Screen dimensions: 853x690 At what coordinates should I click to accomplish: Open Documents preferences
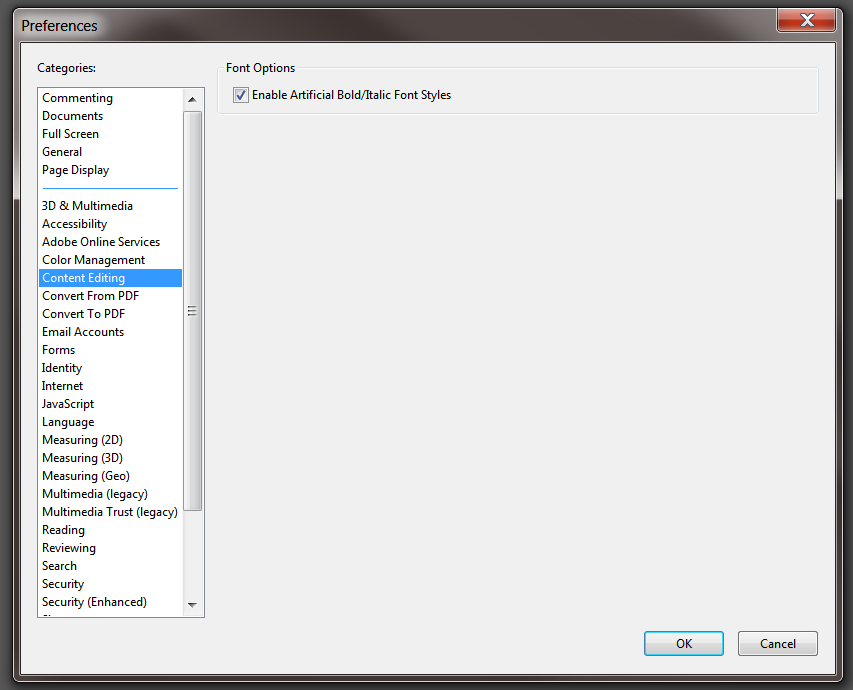[72, 115]
